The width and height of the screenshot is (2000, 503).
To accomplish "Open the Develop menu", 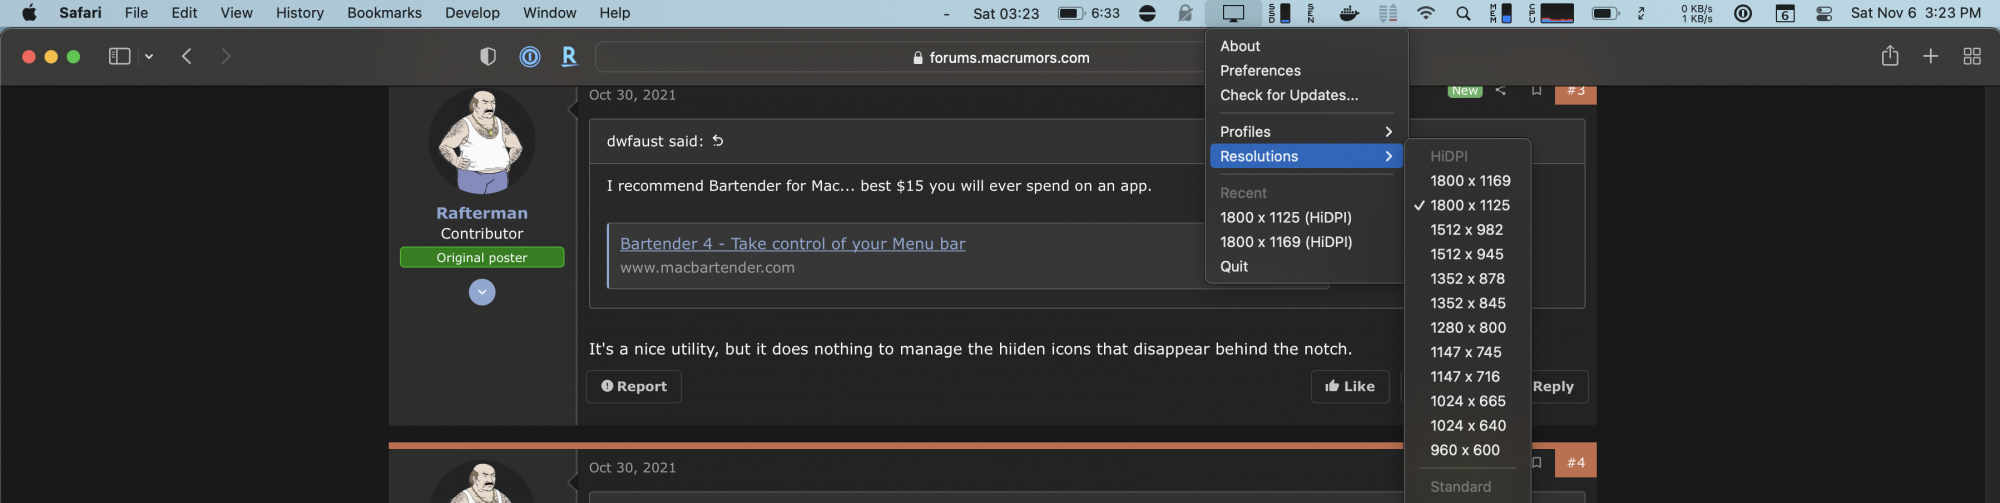I will 472,13.
